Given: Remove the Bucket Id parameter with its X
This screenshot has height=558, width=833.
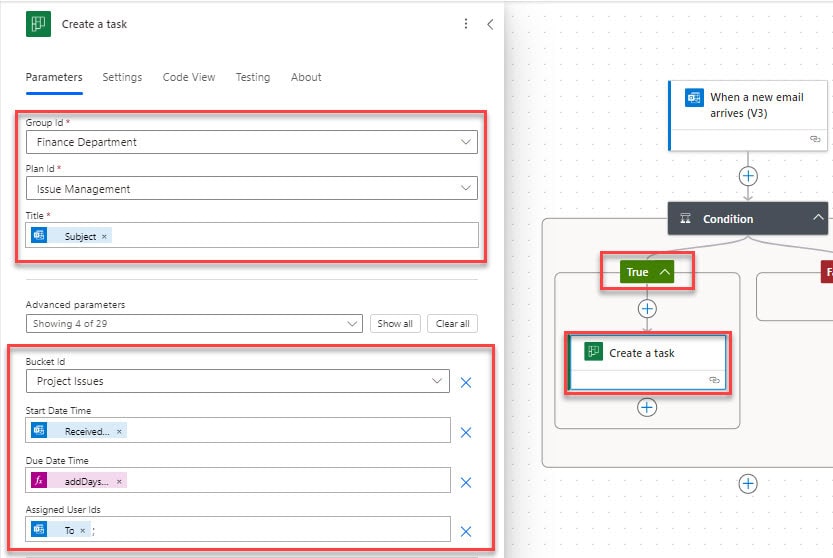Looking at the screenshot, I should (x=466, y=382).
